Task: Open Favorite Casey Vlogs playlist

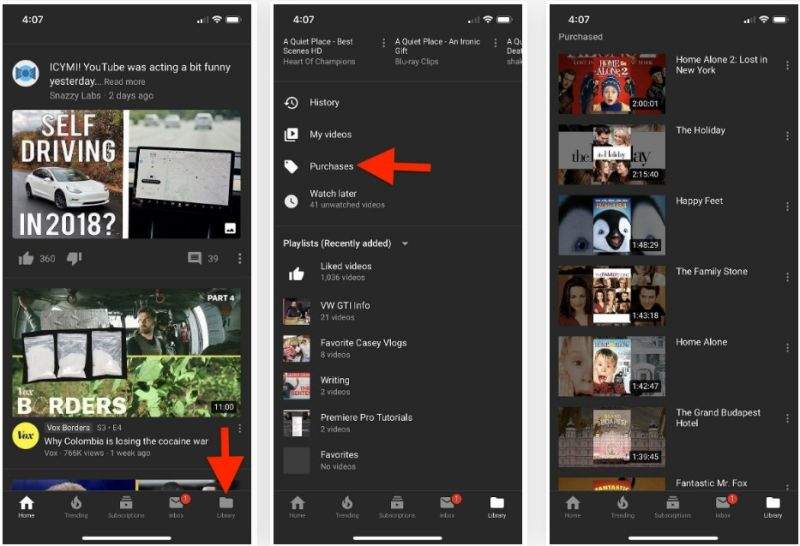Action: click(x=397, y=349)
